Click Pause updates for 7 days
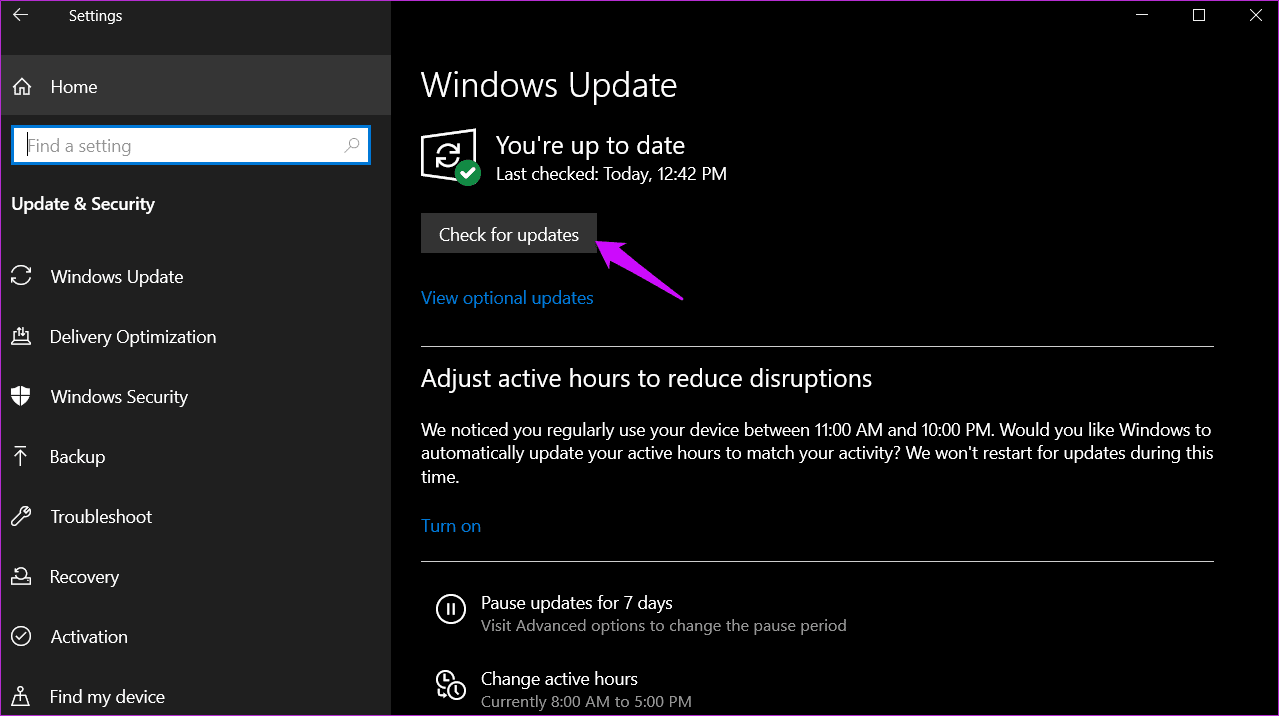The image size is (1279, 716). tap(577, 603)
